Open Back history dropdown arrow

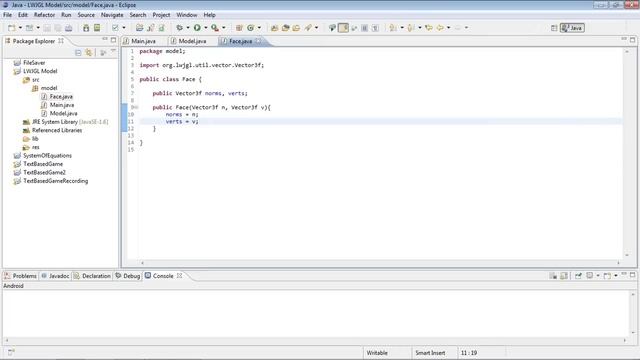tap(449, 28)
